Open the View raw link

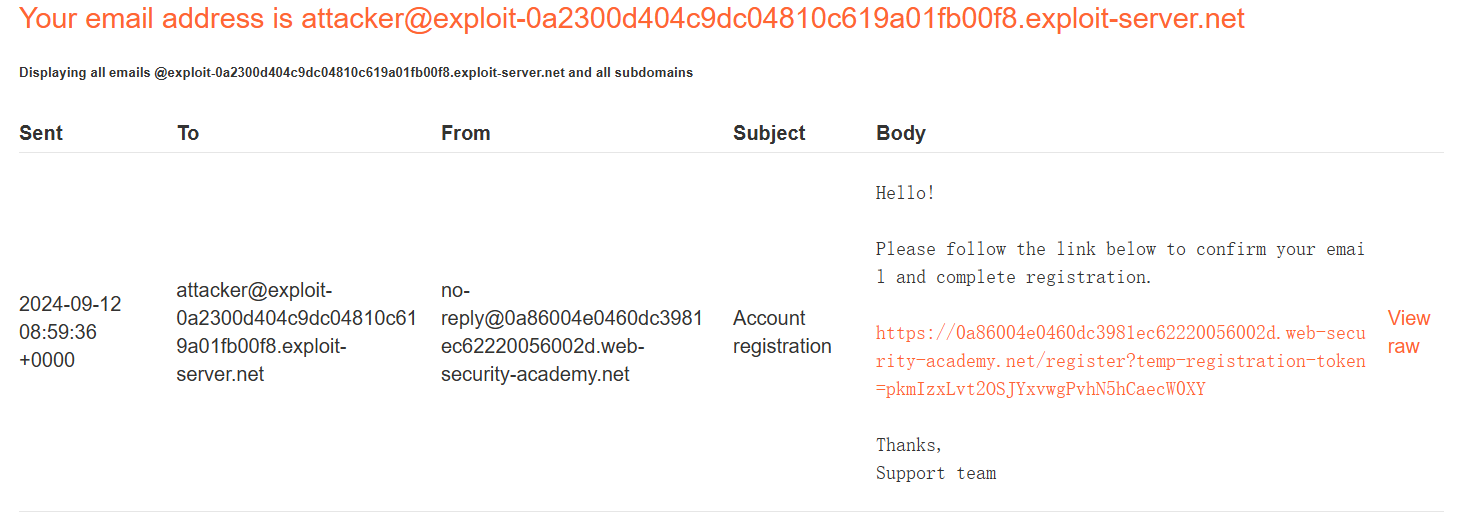tap(1409, 332)
